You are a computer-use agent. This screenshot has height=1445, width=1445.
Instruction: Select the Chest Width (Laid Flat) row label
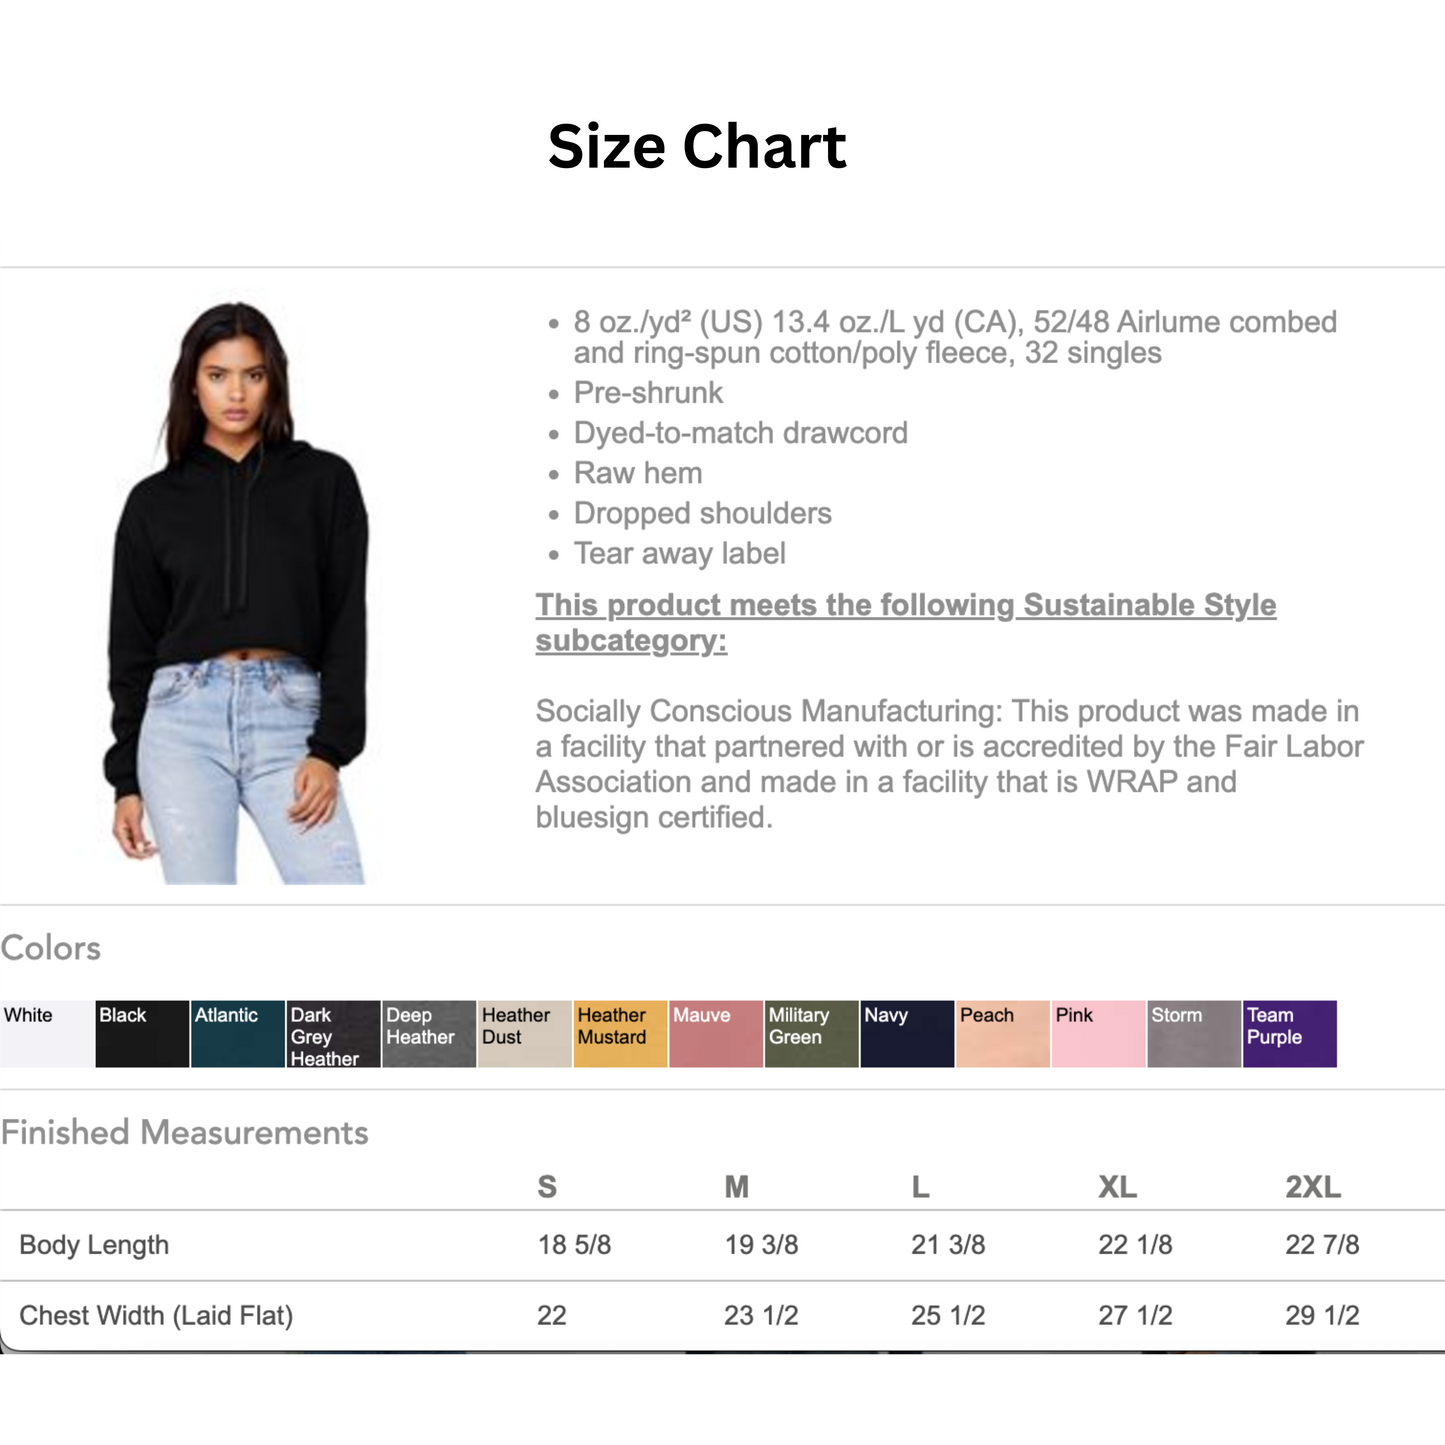[156, 1315]
